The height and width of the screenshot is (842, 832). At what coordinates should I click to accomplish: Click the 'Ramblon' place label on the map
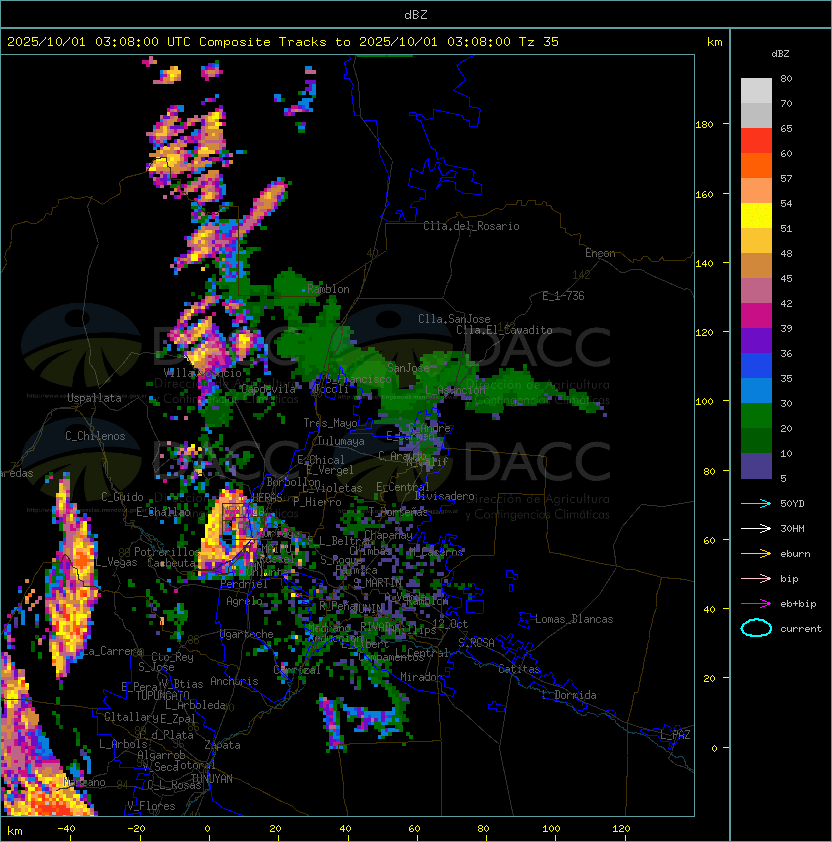pos(328,289)
